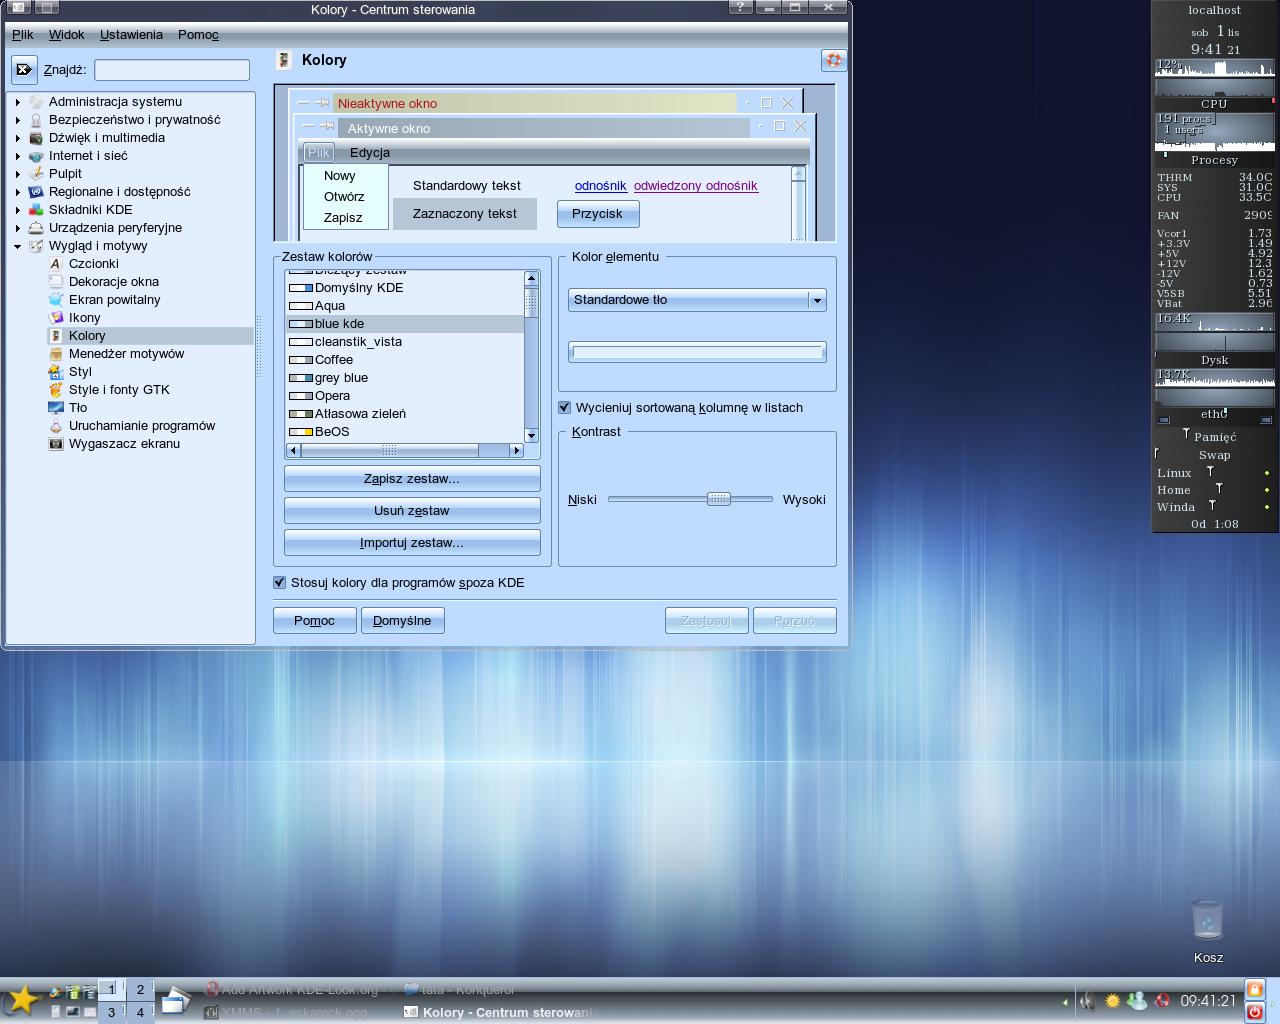Expand Administracja systemu category
Viewport: 1280px width, 1024px height.
(18, 102)
